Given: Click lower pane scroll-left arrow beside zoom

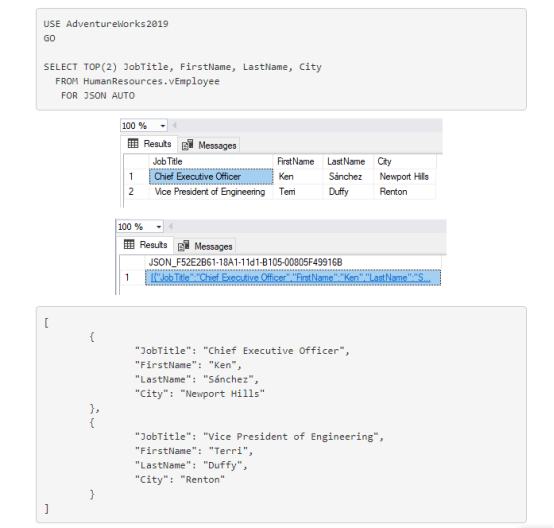Looking at the screenshot, I should 170,226.
